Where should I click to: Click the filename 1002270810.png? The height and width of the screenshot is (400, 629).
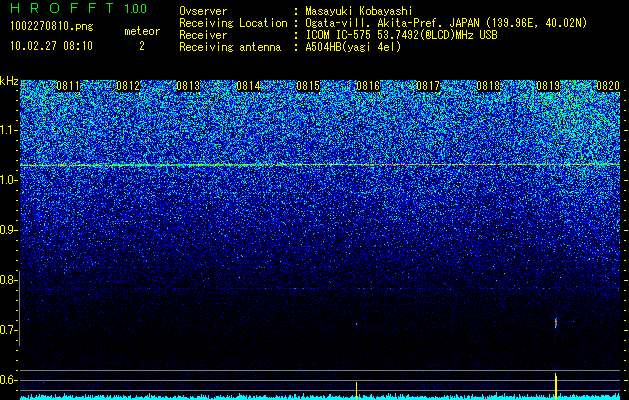pyautogui.click(x=52, y=26)
